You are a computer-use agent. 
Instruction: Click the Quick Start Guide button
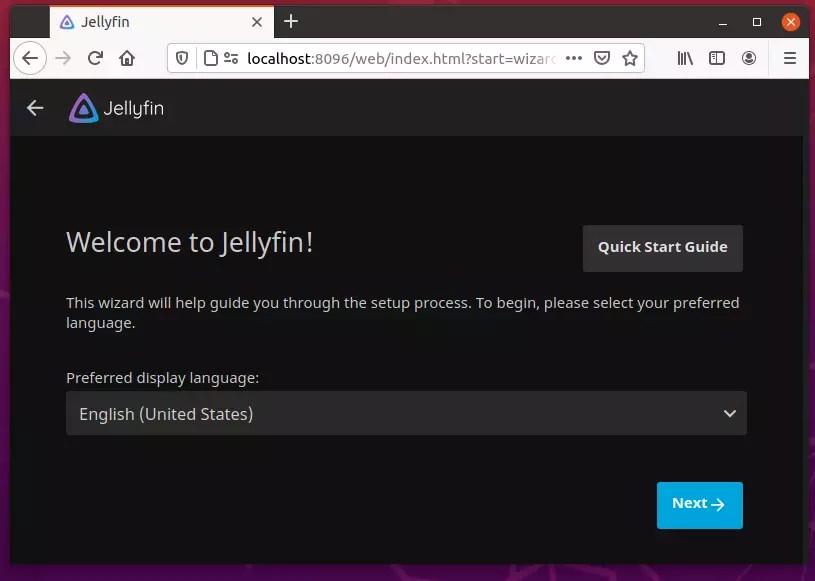pyautogui.click(x=662, y=247)
